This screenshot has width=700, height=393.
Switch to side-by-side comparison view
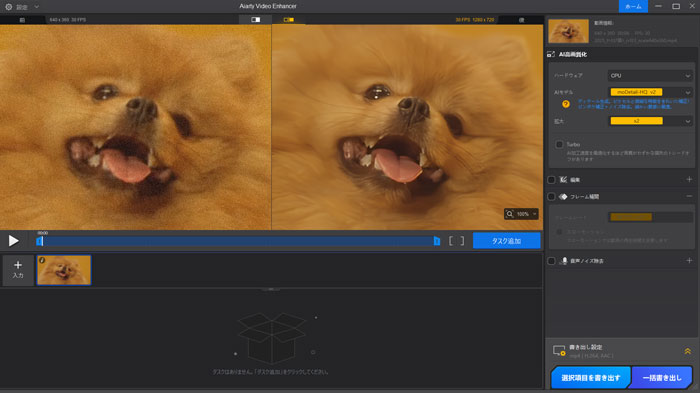[289, 20]
